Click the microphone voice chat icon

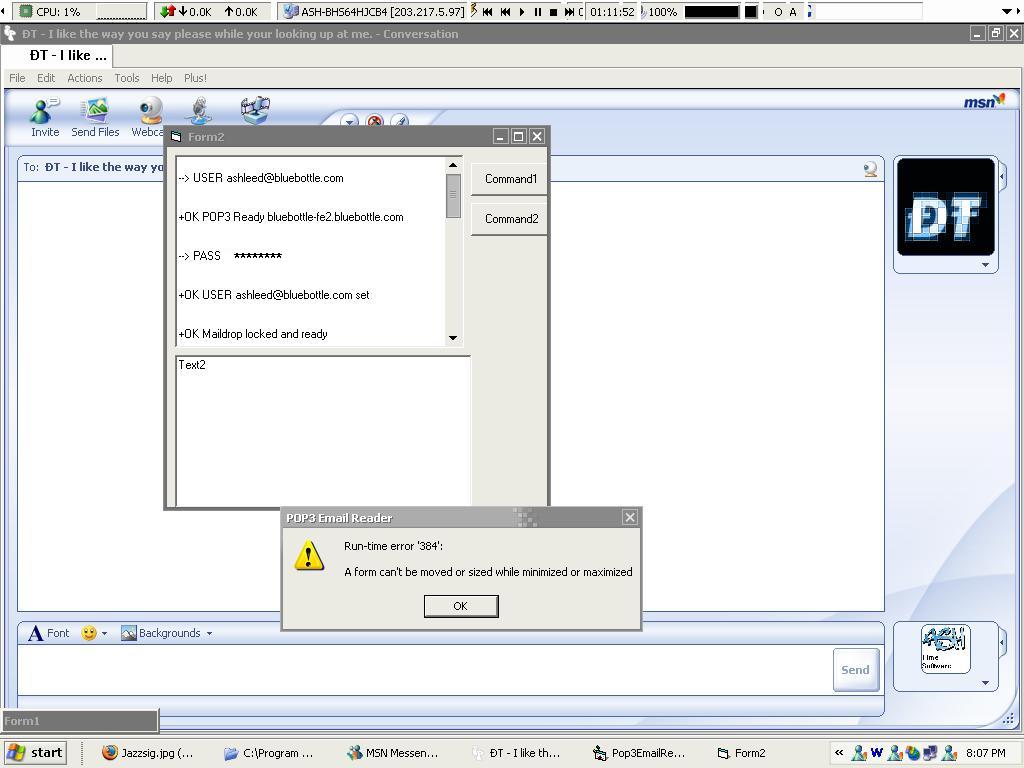point(201,110)
